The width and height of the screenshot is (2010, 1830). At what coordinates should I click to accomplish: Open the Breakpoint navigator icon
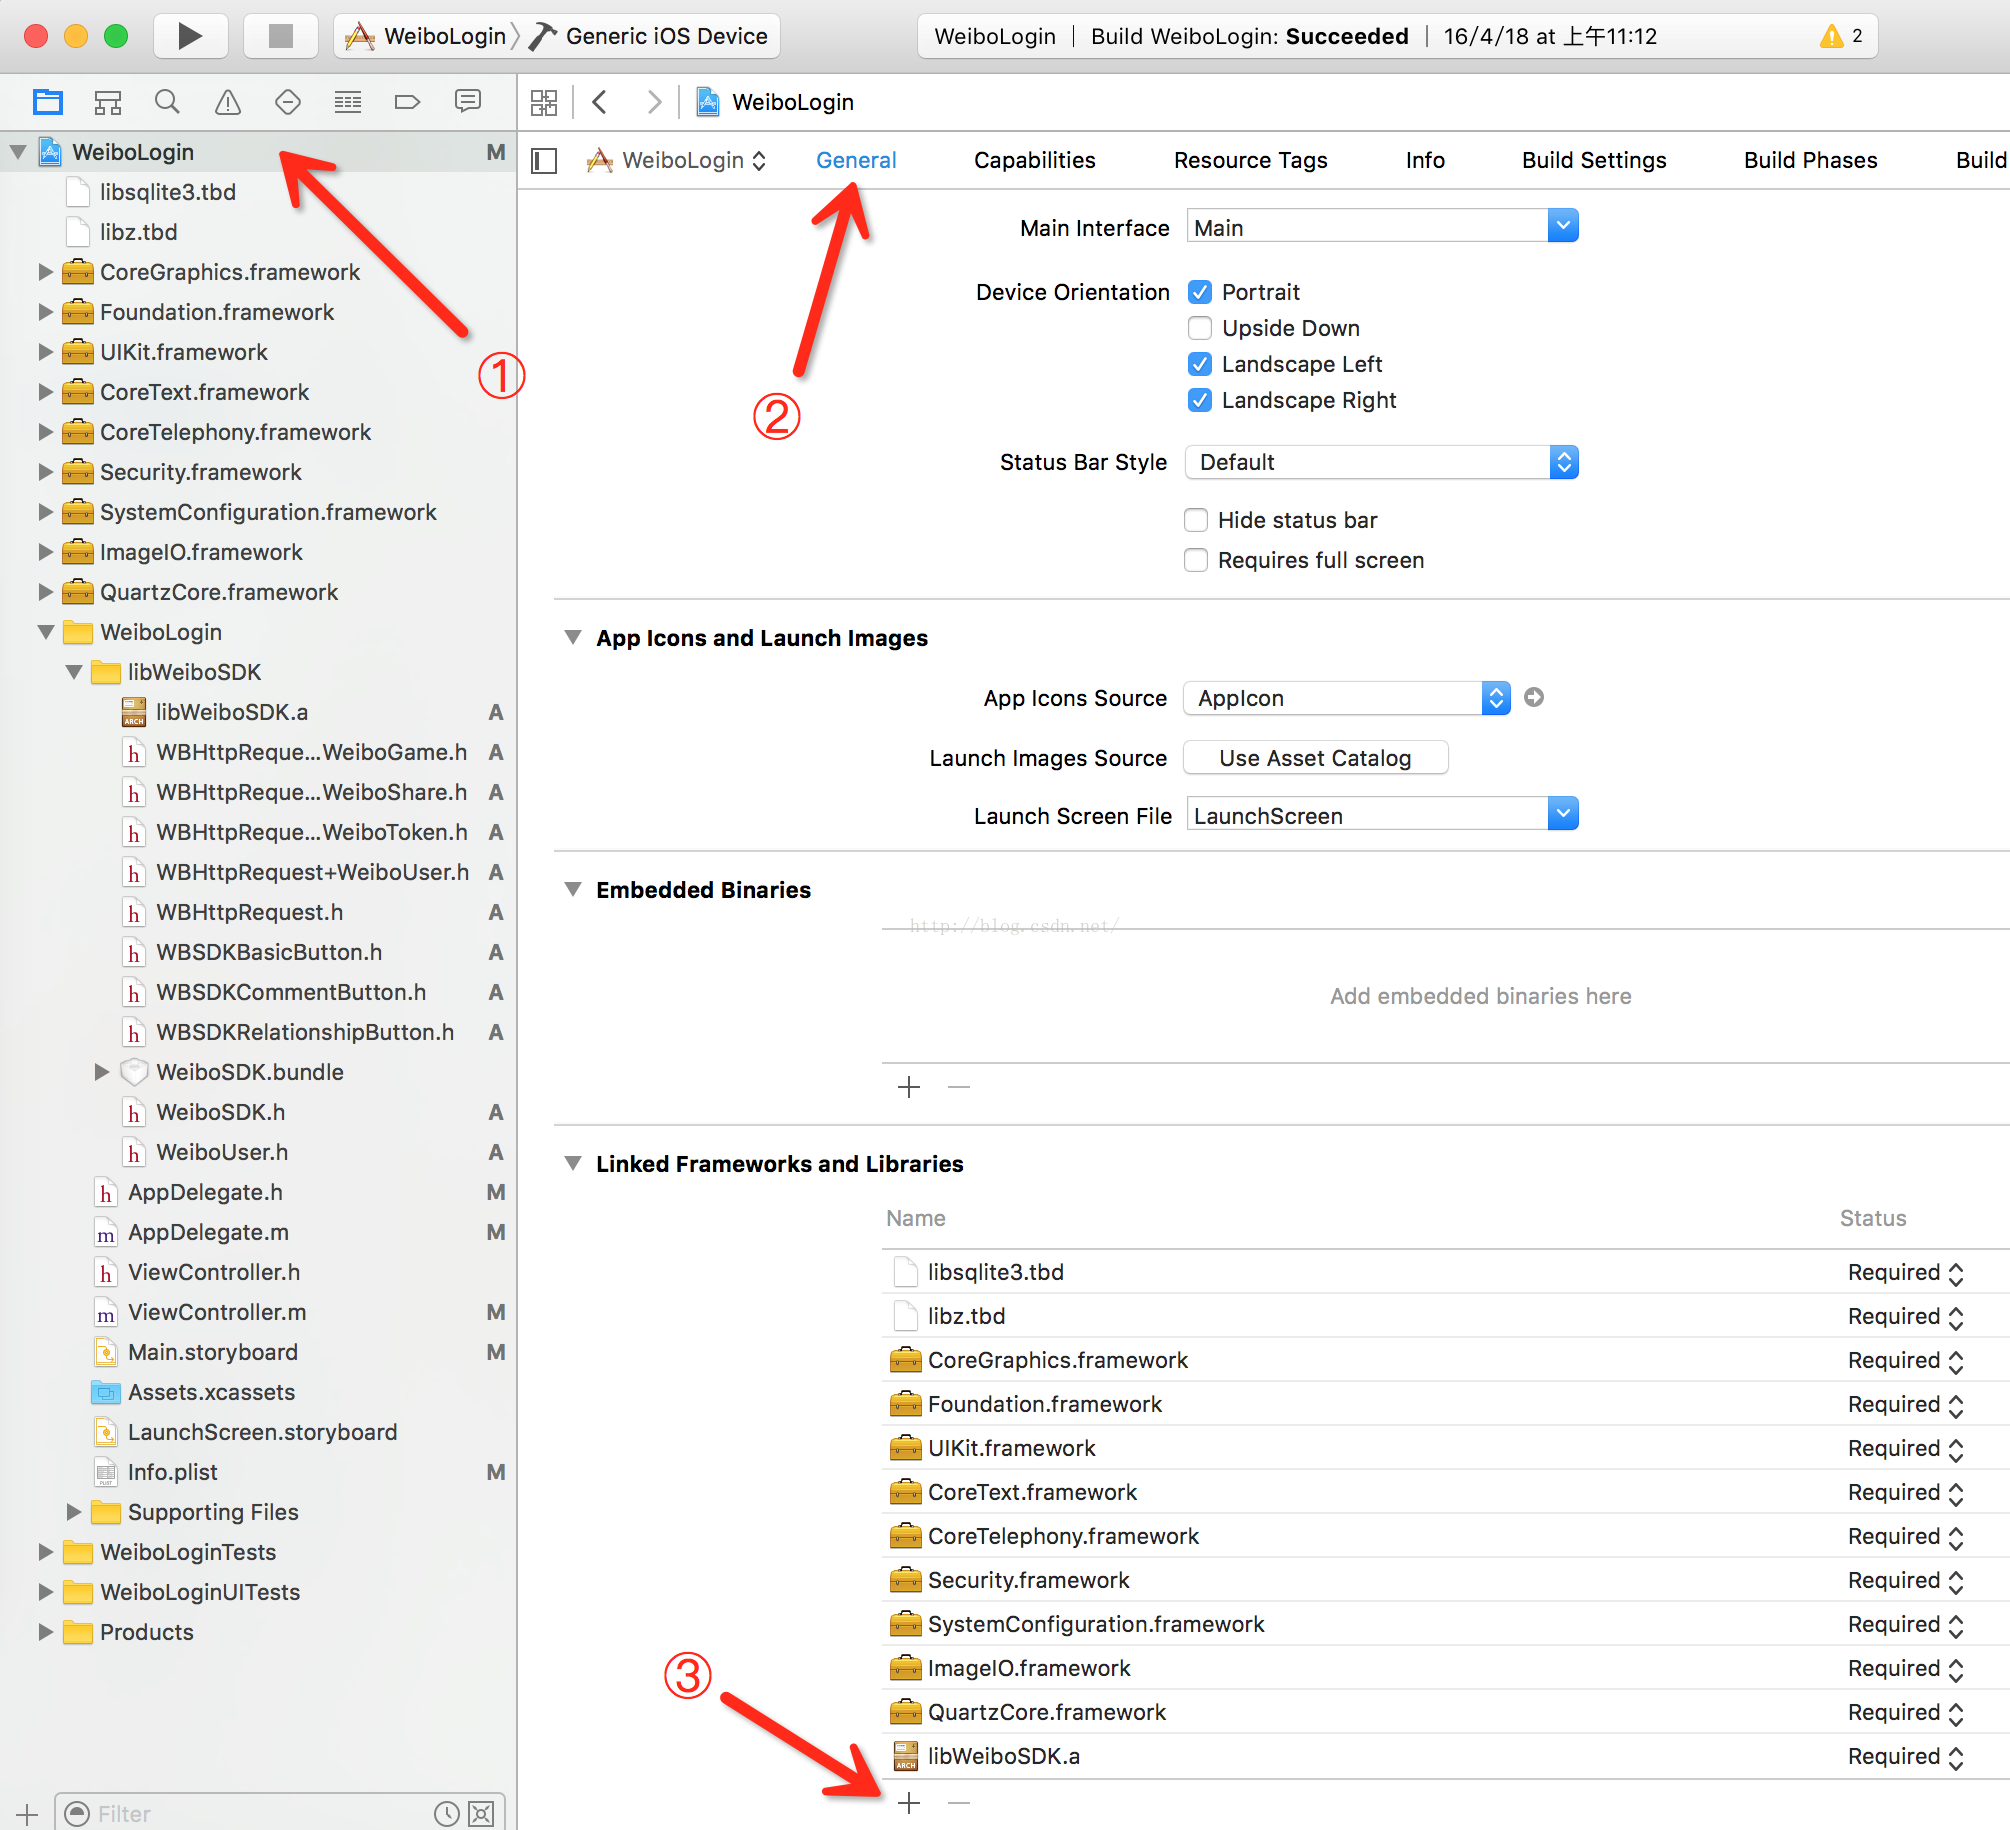point(408,102)
